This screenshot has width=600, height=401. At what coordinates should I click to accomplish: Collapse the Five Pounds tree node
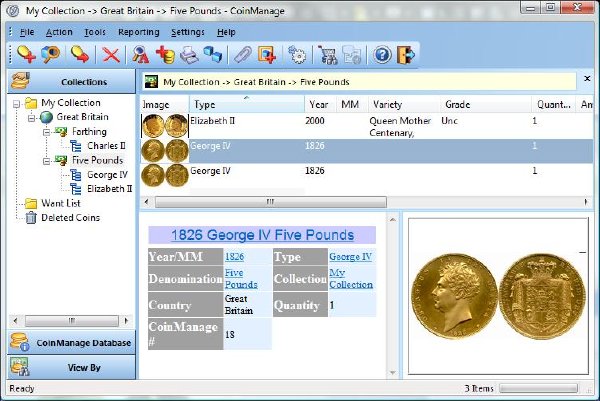pos(46,161)
